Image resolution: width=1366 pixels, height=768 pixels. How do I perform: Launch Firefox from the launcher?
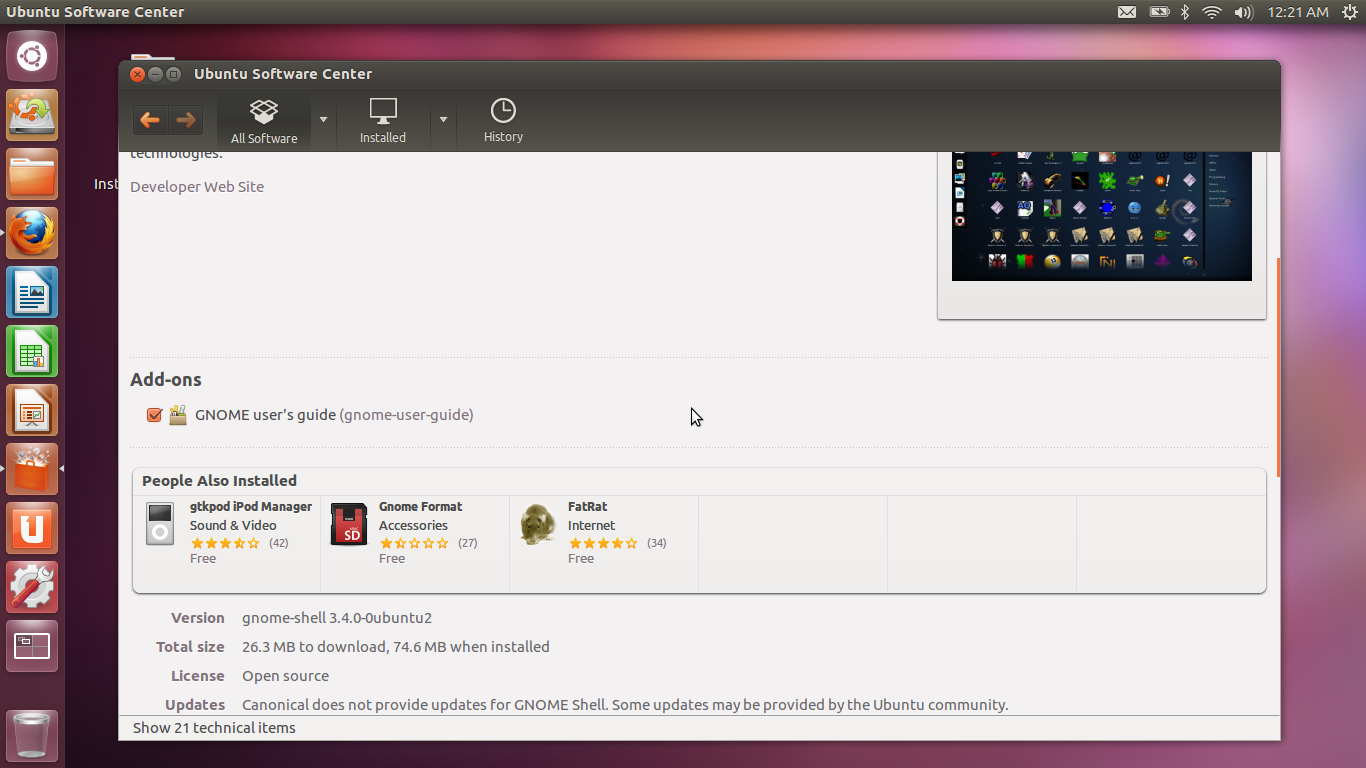pos(32,233)
